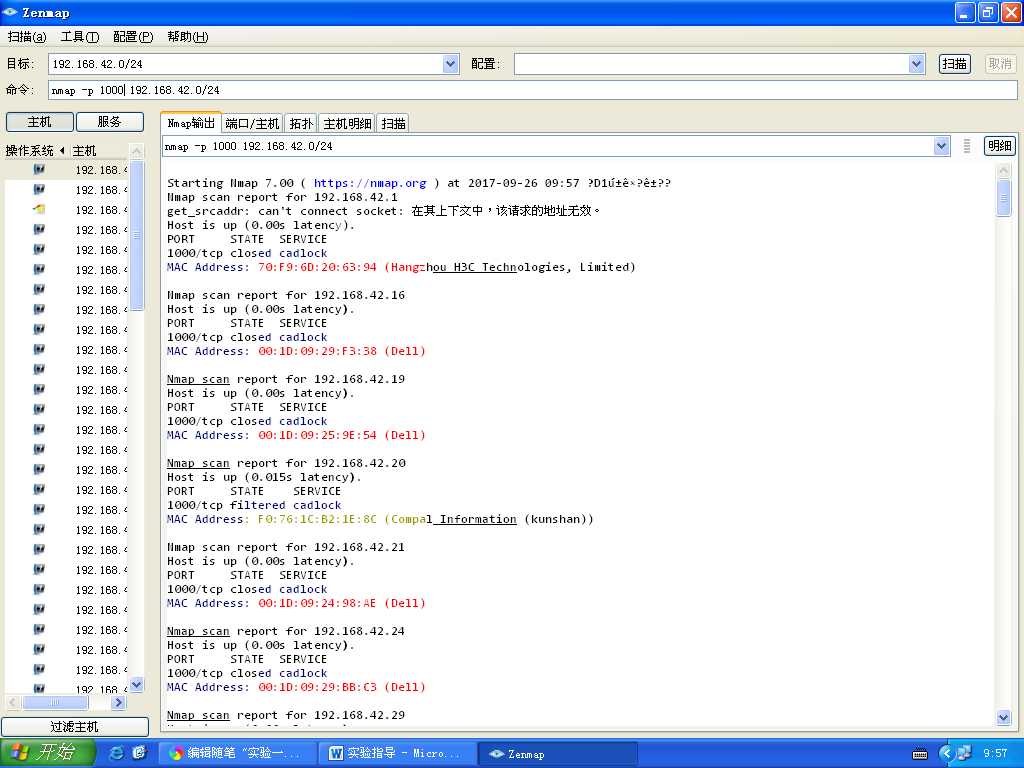
Task: Switch to the 端口/主机 tab
Action: pos(252,123)
